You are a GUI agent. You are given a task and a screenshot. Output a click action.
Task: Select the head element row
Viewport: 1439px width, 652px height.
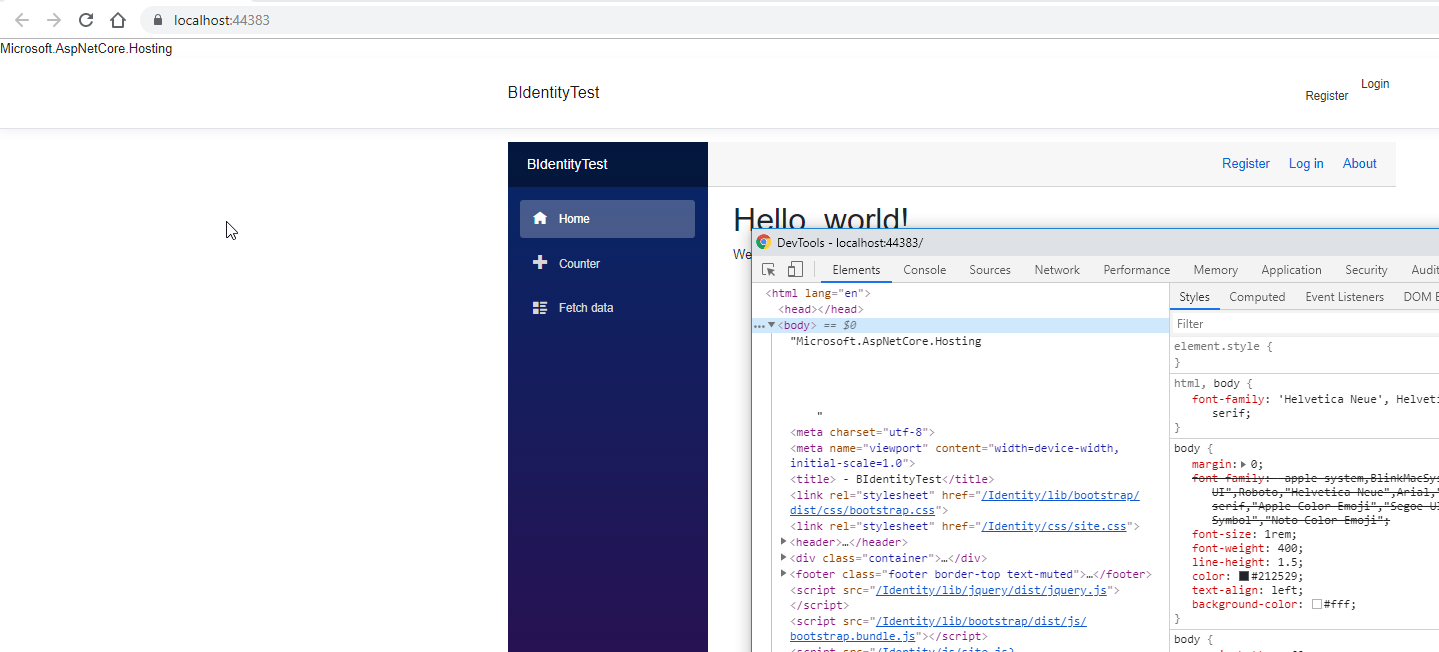(x=821, y=309)
